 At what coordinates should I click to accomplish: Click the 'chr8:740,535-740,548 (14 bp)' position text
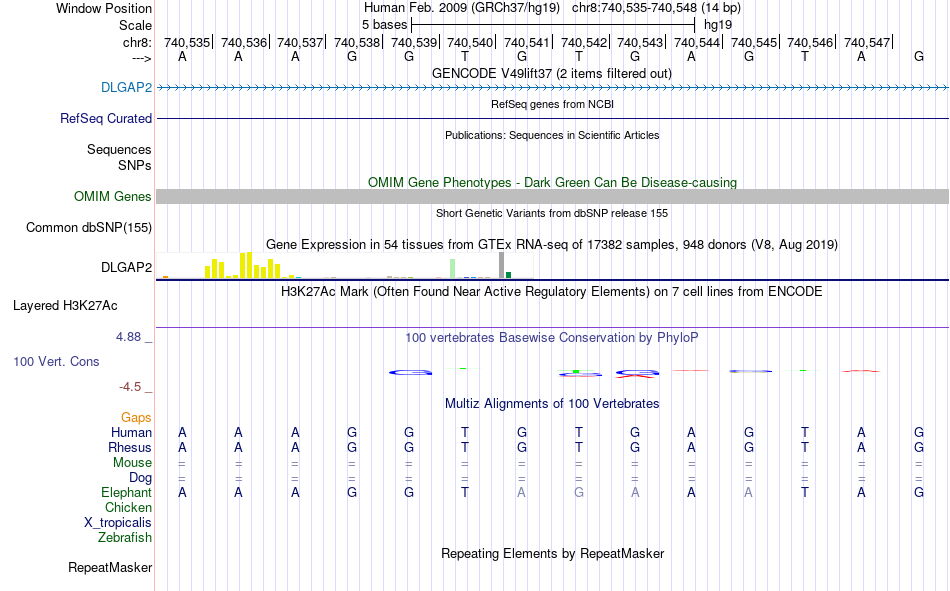(x=656, y=8)
